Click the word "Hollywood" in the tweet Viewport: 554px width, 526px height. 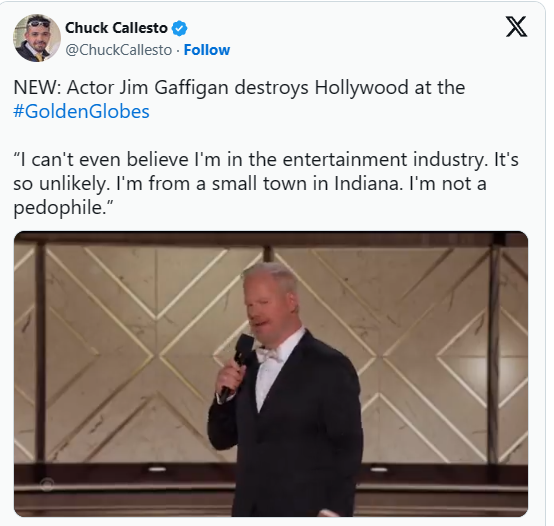361,87
